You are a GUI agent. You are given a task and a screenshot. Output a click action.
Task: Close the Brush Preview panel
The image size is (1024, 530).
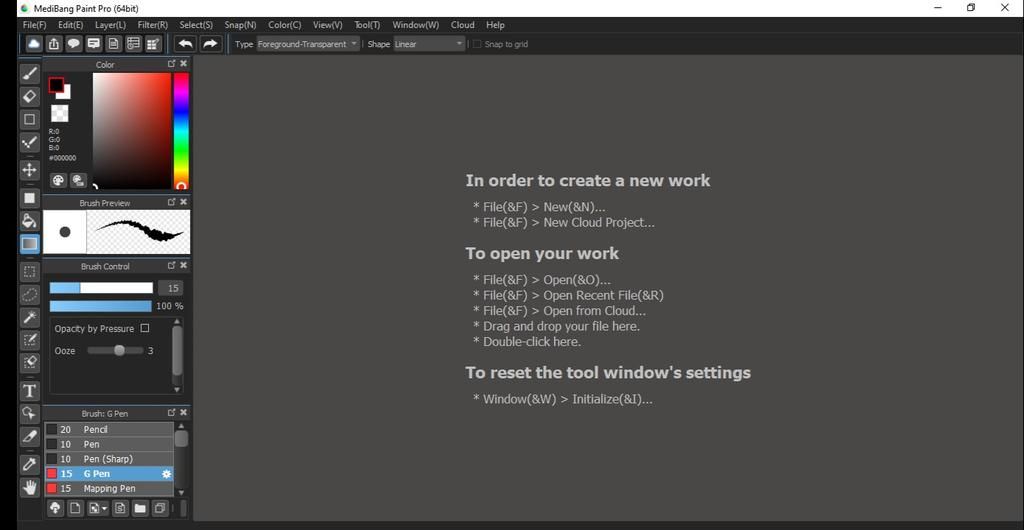[184, 202]
